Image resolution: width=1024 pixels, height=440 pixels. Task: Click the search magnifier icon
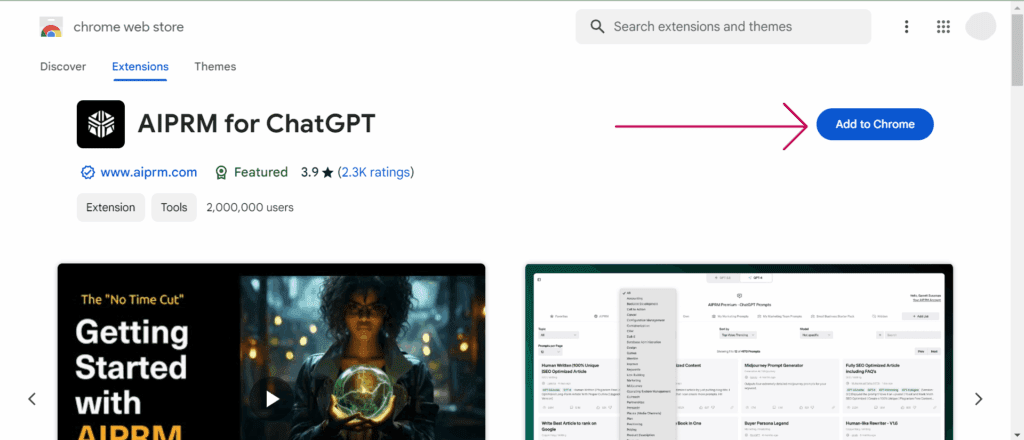(597, 27)
